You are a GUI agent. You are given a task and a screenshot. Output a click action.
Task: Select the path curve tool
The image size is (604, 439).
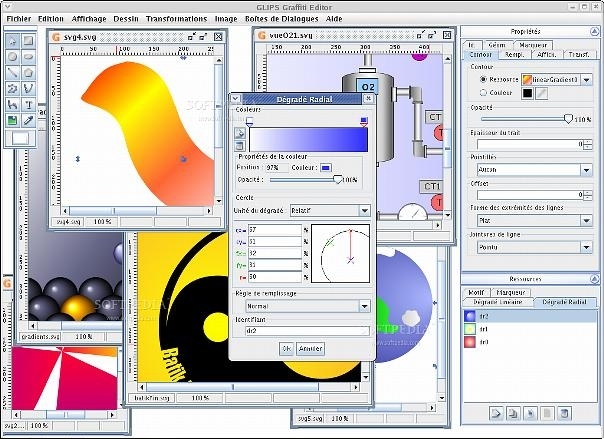tap(28, 89)
